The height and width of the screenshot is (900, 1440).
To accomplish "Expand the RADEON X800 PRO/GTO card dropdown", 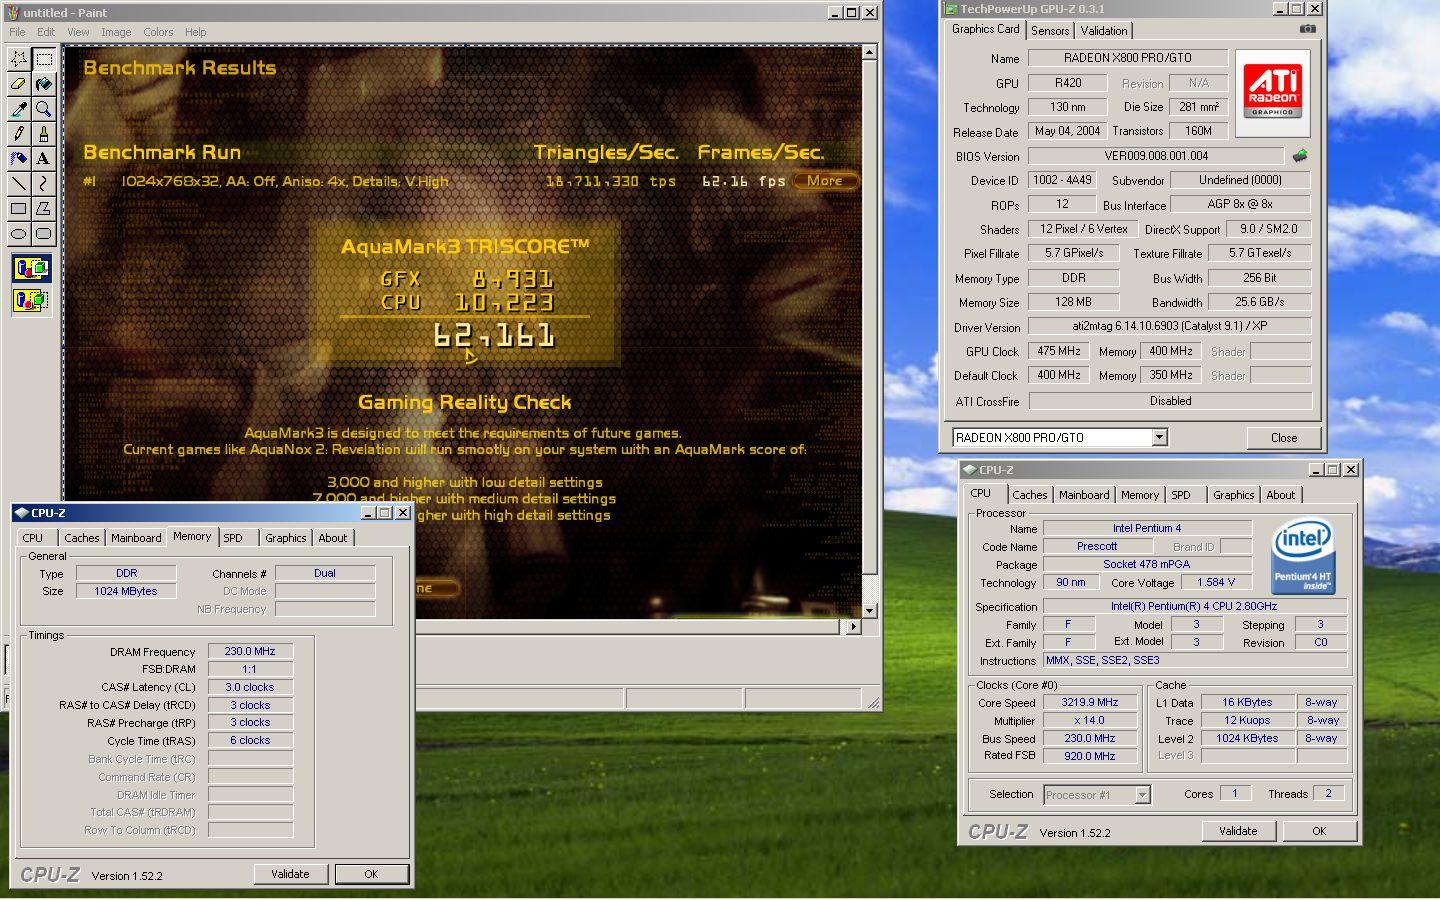I will [1159, 437].
